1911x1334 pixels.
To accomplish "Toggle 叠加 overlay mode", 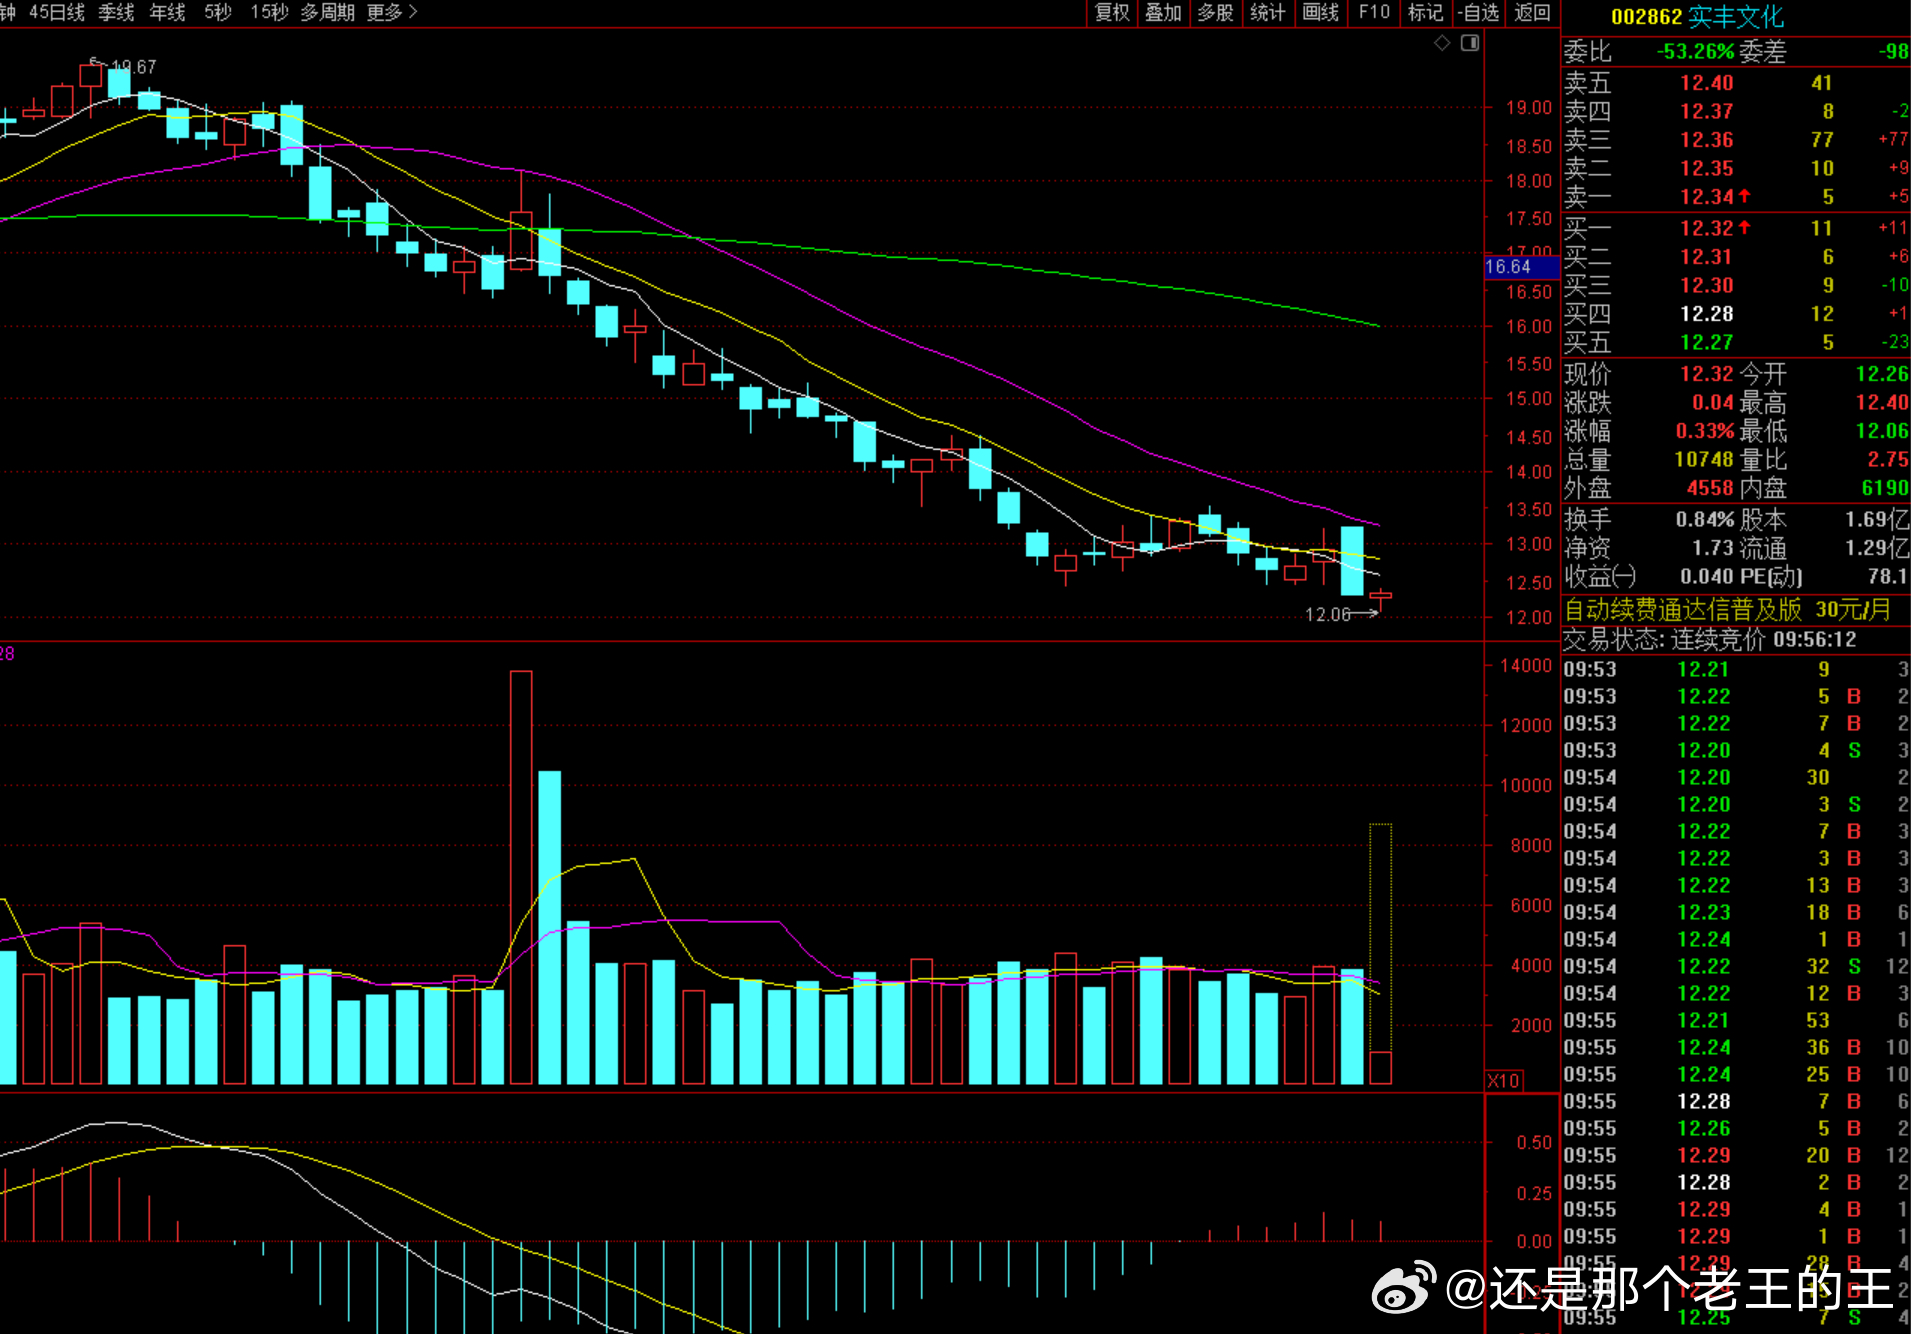I will coord(1163,12).
